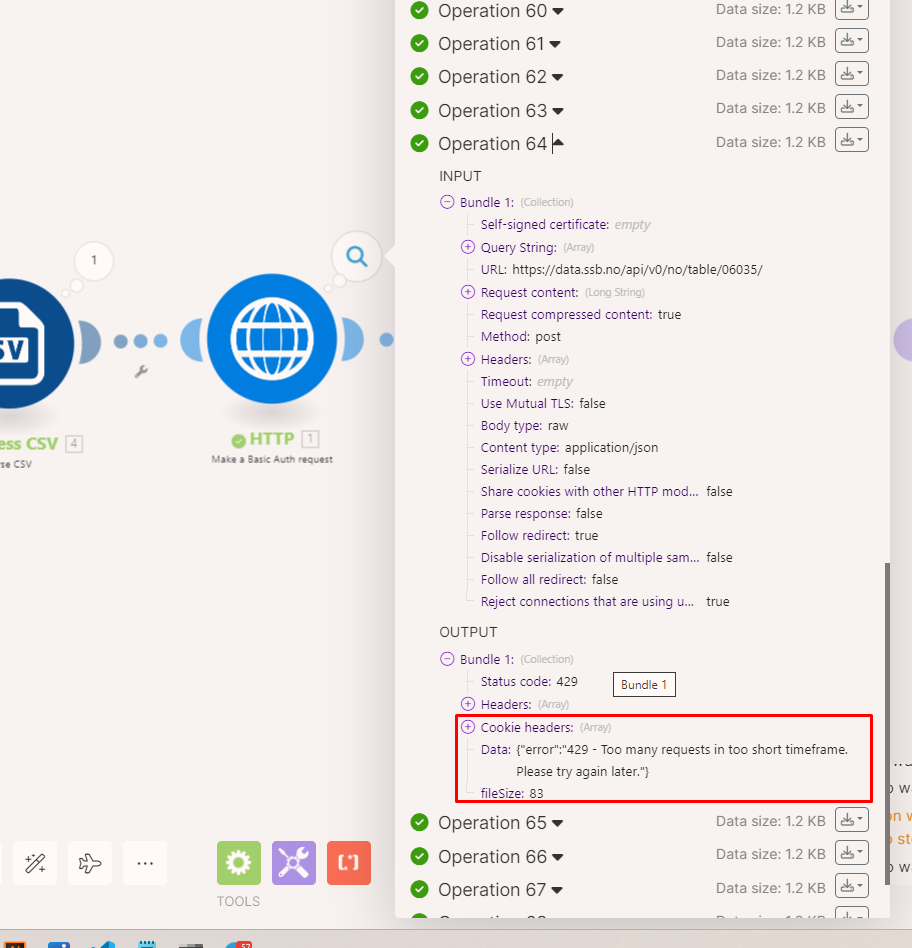The image size is (912, 948).
Task: Collapse Bundle 1 in the OUTPUT section
Action: 446,658
